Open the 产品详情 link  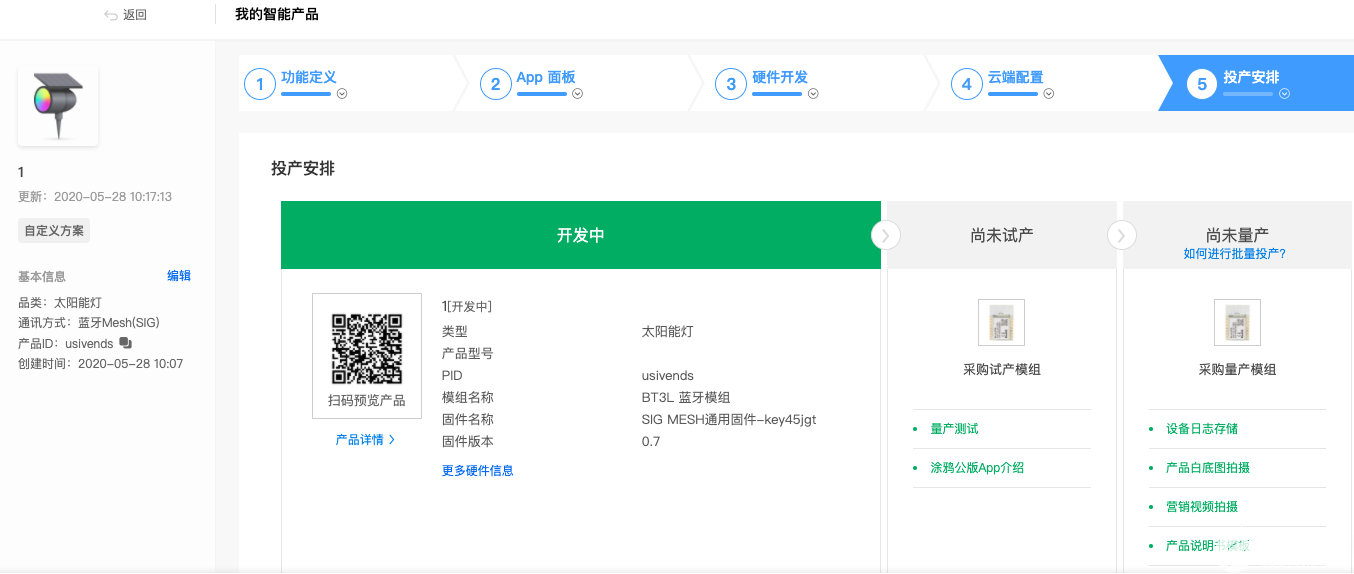[x=365, y=440]
